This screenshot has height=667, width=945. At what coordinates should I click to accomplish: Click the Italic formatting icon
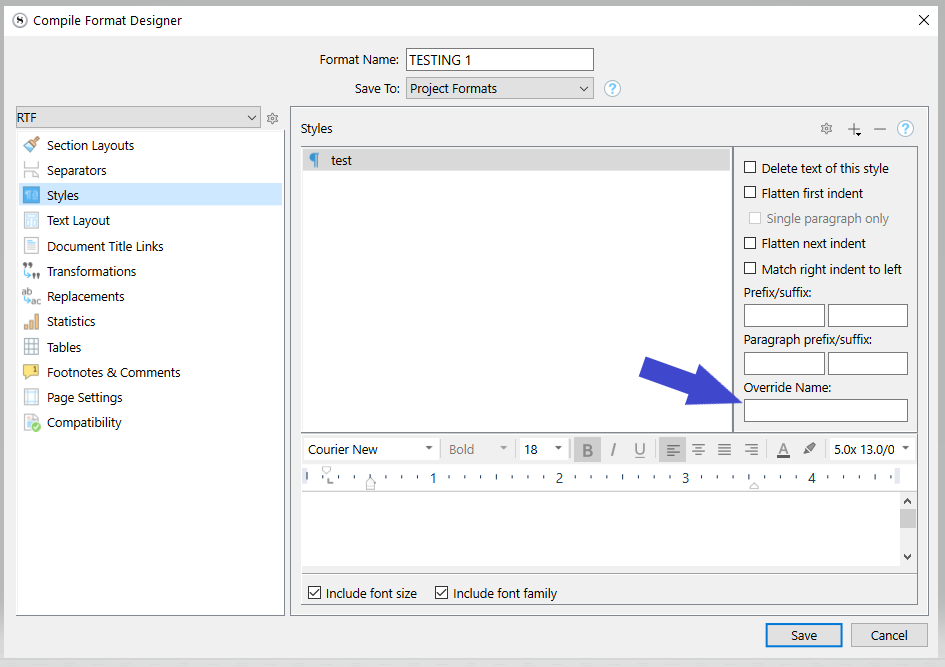click(x=613, y=450)
